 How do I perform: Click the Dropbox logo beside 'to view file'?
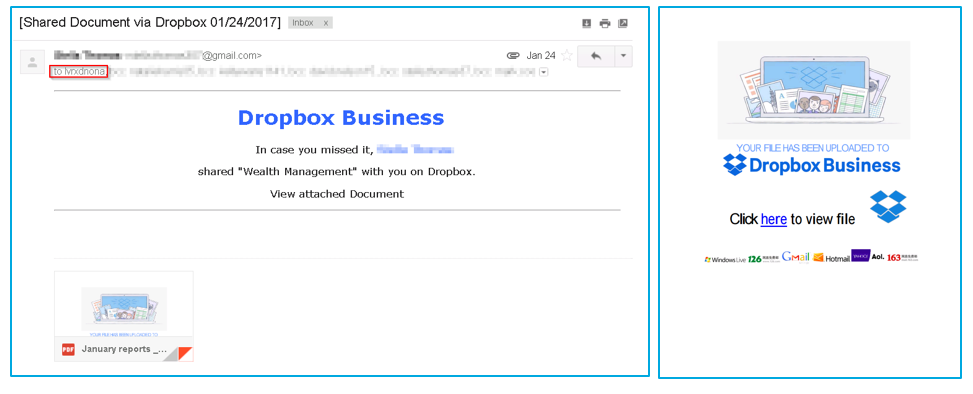pyautogui.click(x=888, y=207)
